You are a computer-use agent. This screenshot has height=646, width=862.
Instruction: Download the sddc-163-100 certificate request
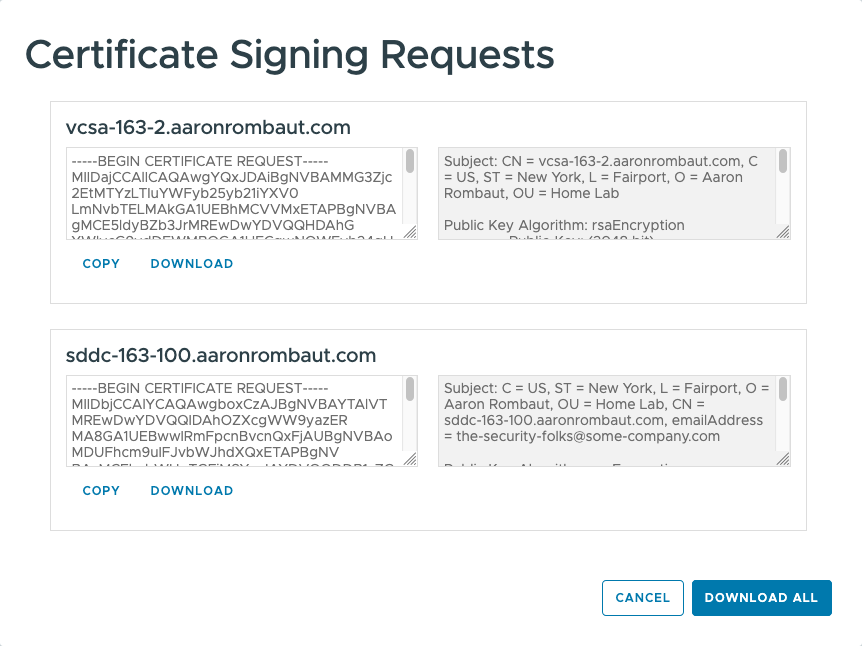(x=192, y=491)
